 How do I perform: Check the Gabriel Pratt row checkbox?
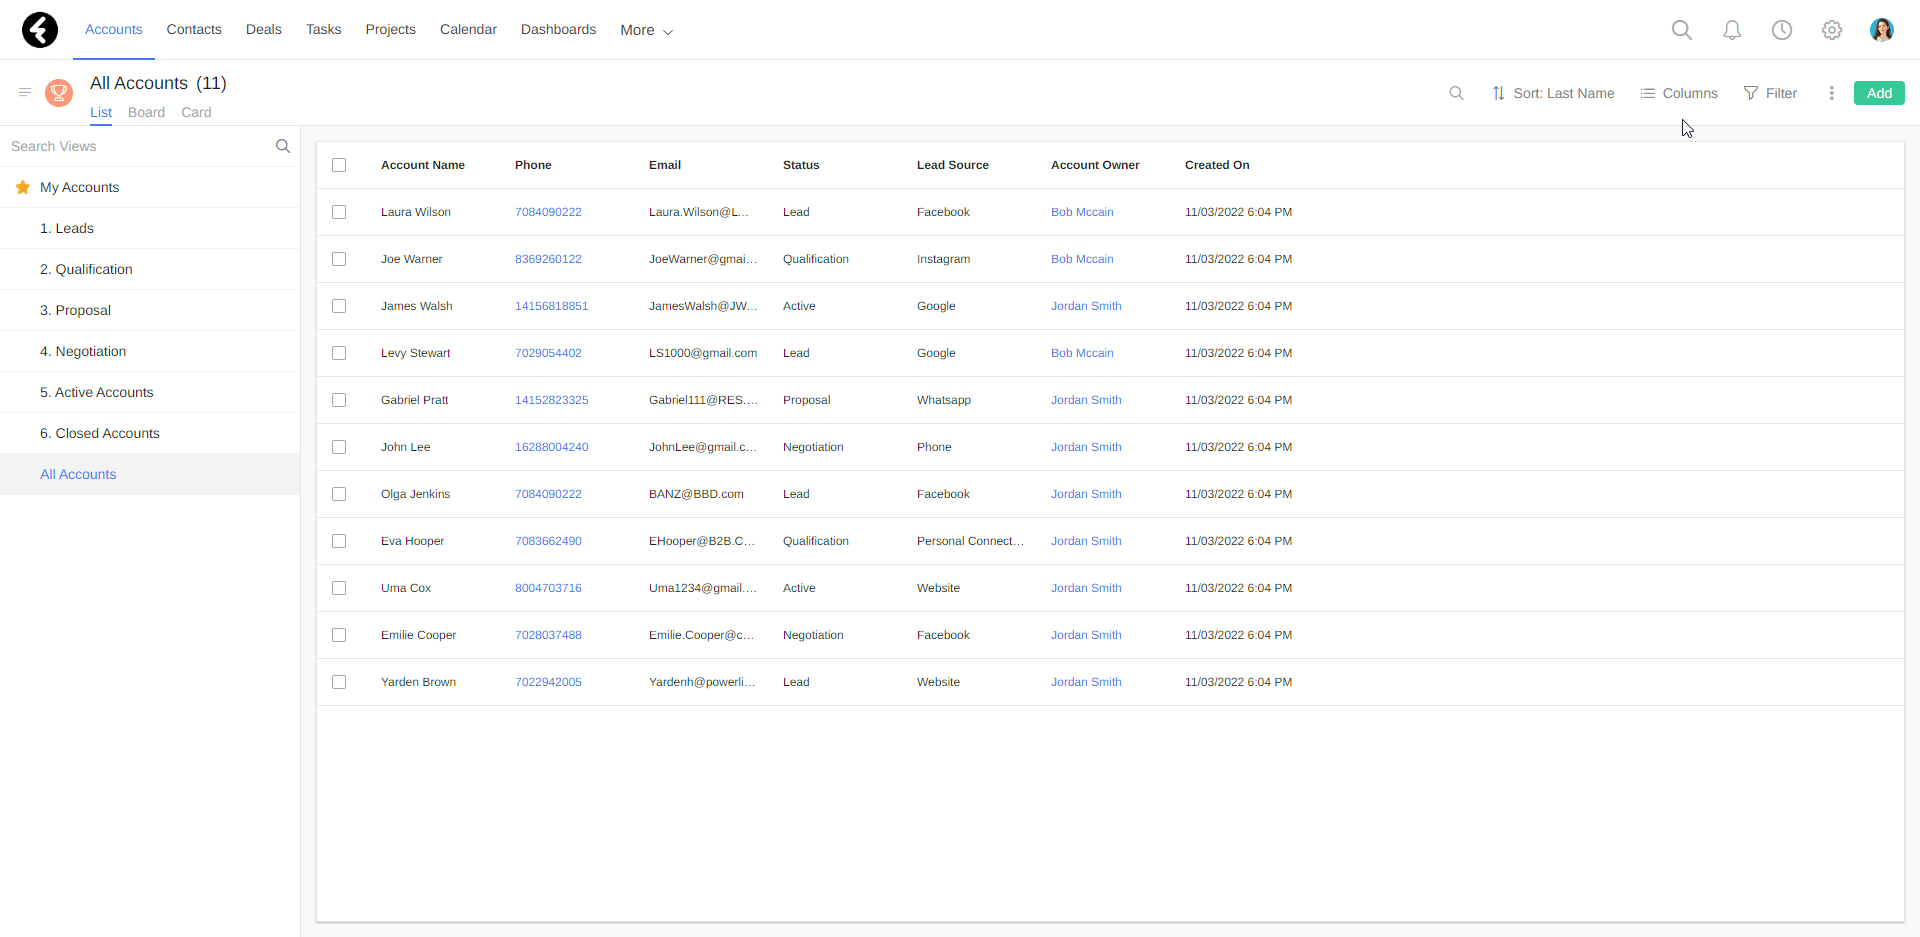tap(339, 400)
